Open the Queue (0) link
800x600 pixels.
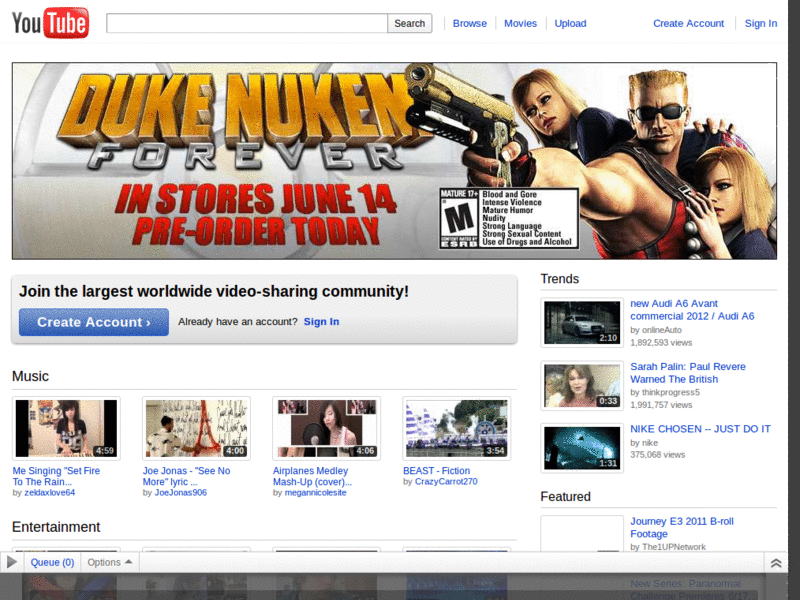click(x=52, y=562)
